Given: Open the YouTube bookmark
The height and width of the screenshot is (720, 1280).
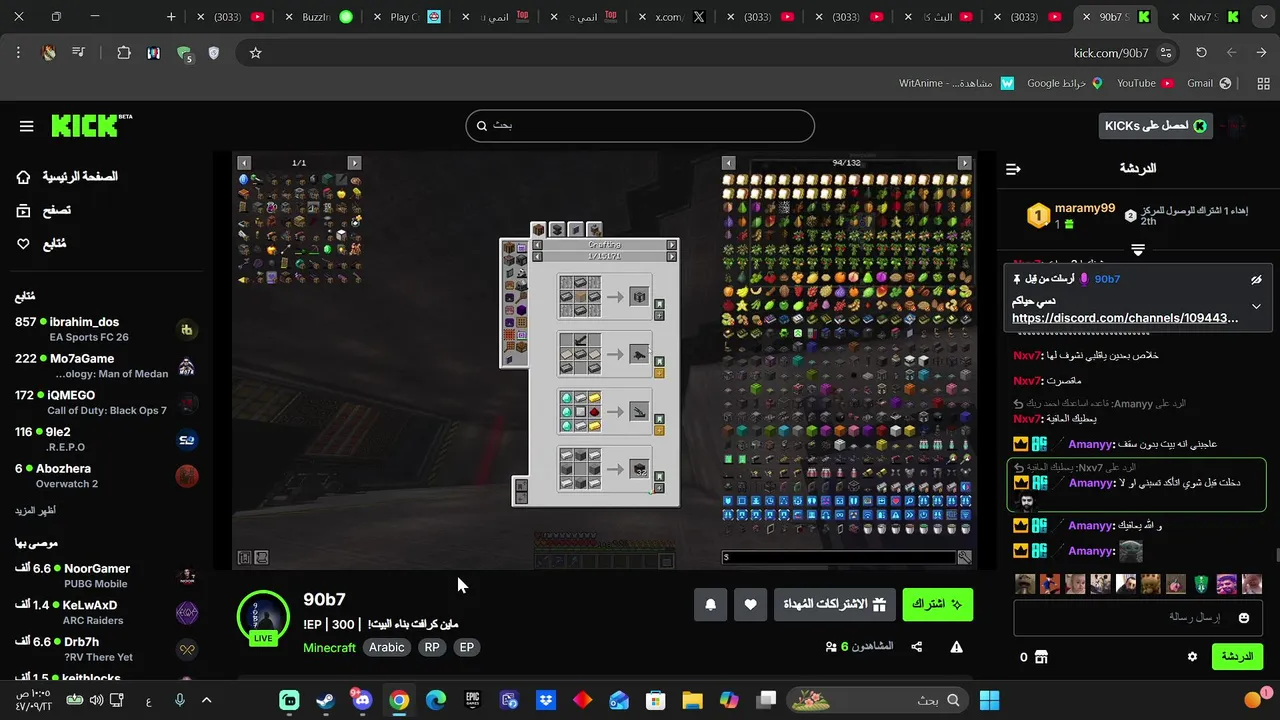Looking at the screenshot, I should pyautogui.click(x=1144, y=84).
